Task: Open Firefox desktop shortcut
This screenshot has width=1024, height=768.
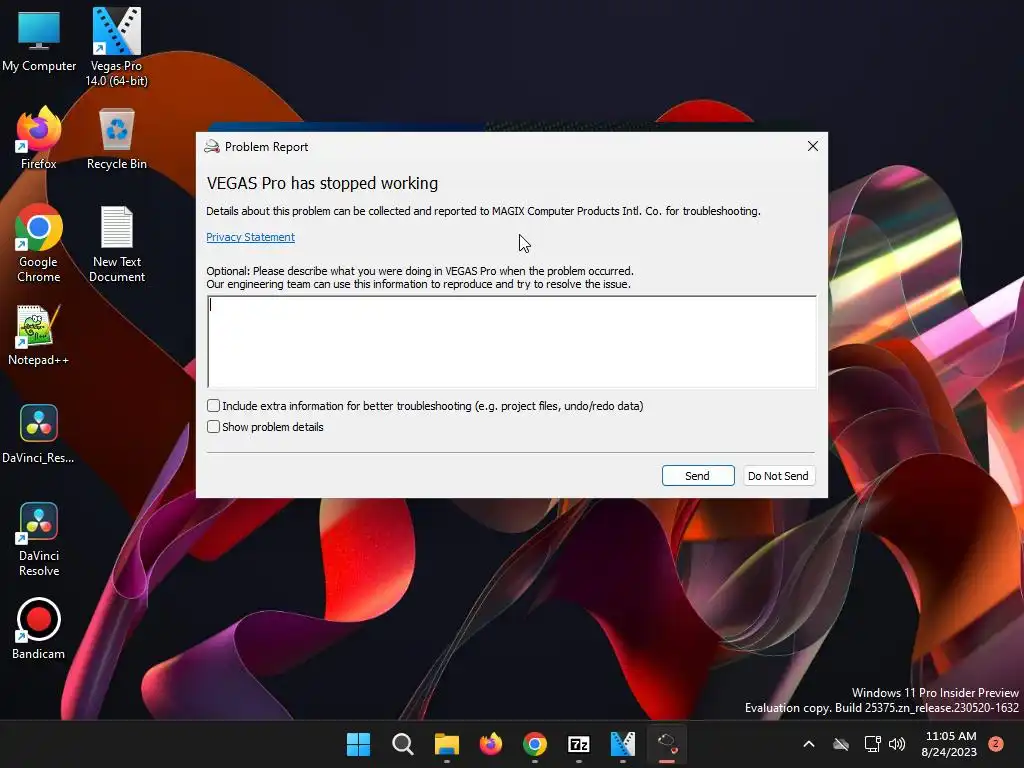Action: 39,138
